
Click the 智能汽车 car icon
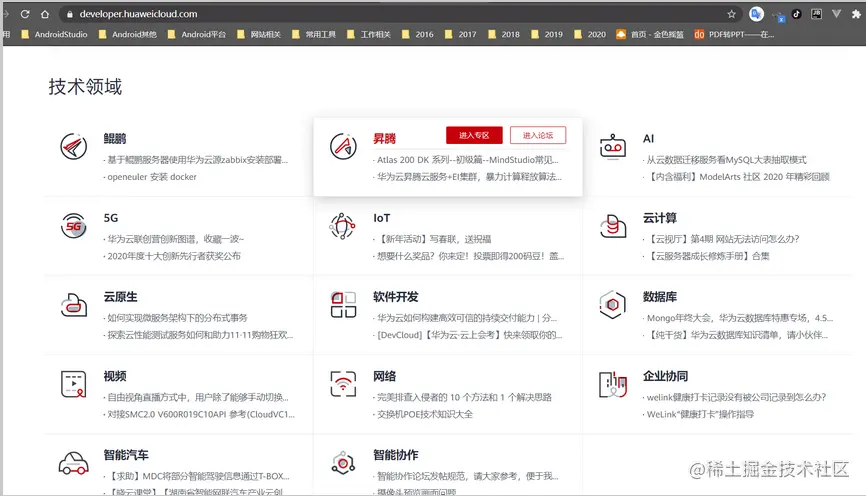click(x=73, y=463)
